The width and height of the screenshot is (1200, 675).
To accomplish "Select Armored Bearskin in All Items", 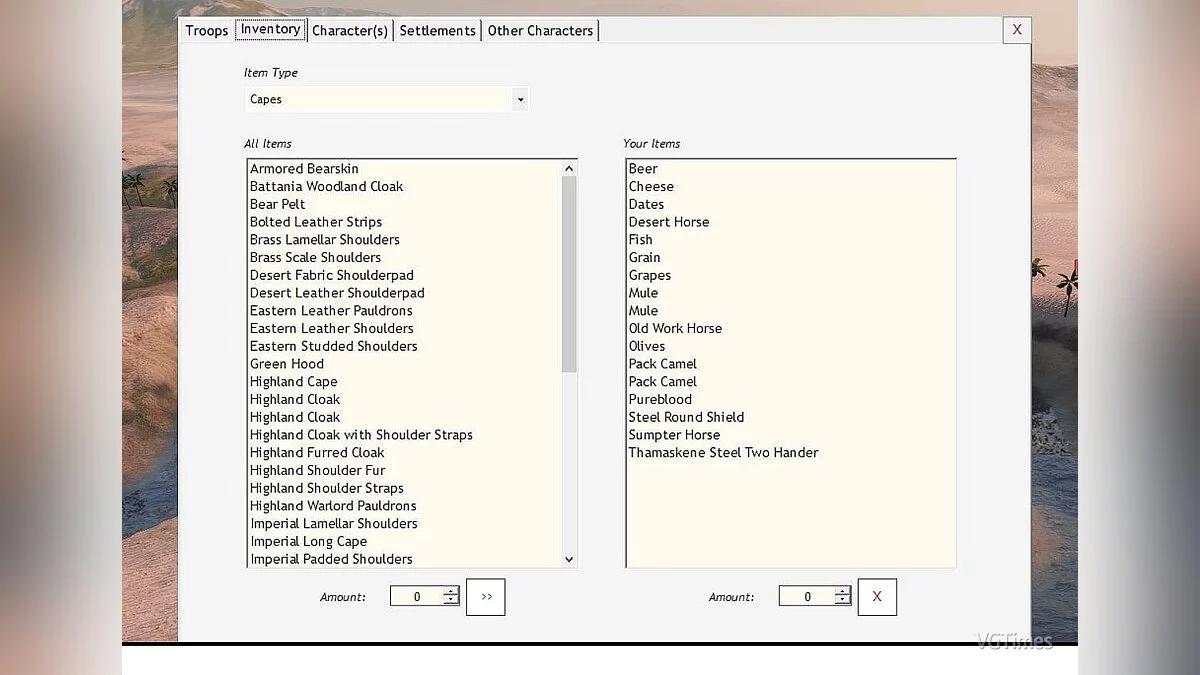I will (x=304, y=169).
